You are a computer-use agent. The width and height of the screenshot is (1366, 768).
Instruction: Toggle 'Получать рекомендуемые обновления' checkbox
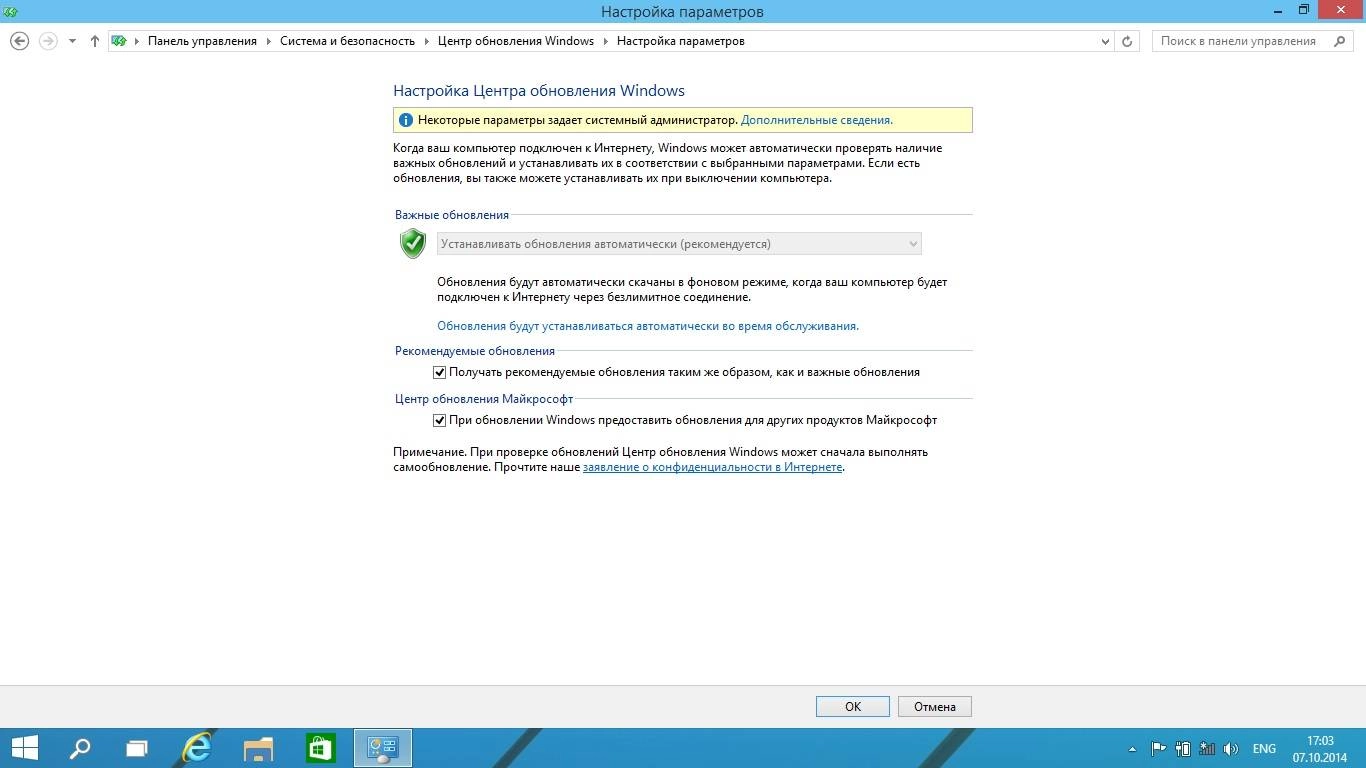[439, 372]
